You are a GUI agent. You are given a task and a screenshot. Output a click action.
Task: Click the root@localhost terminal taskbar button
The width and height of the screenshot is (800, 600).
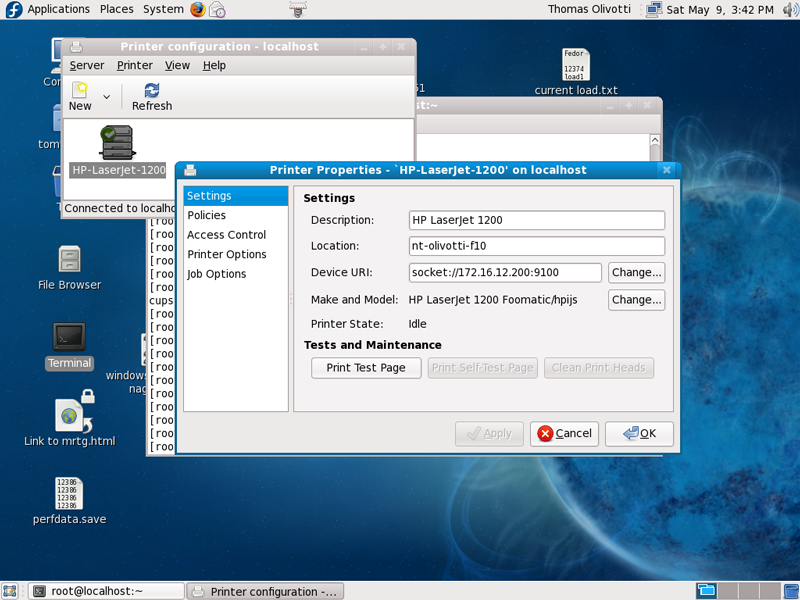pos(106,591)
